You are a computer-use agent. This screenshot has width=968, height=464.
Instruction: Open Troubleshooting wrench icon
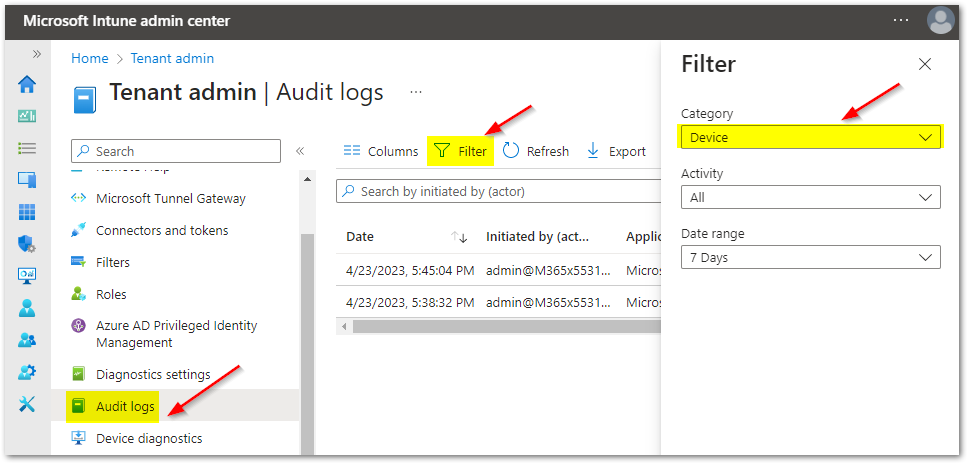click(27, 404)
